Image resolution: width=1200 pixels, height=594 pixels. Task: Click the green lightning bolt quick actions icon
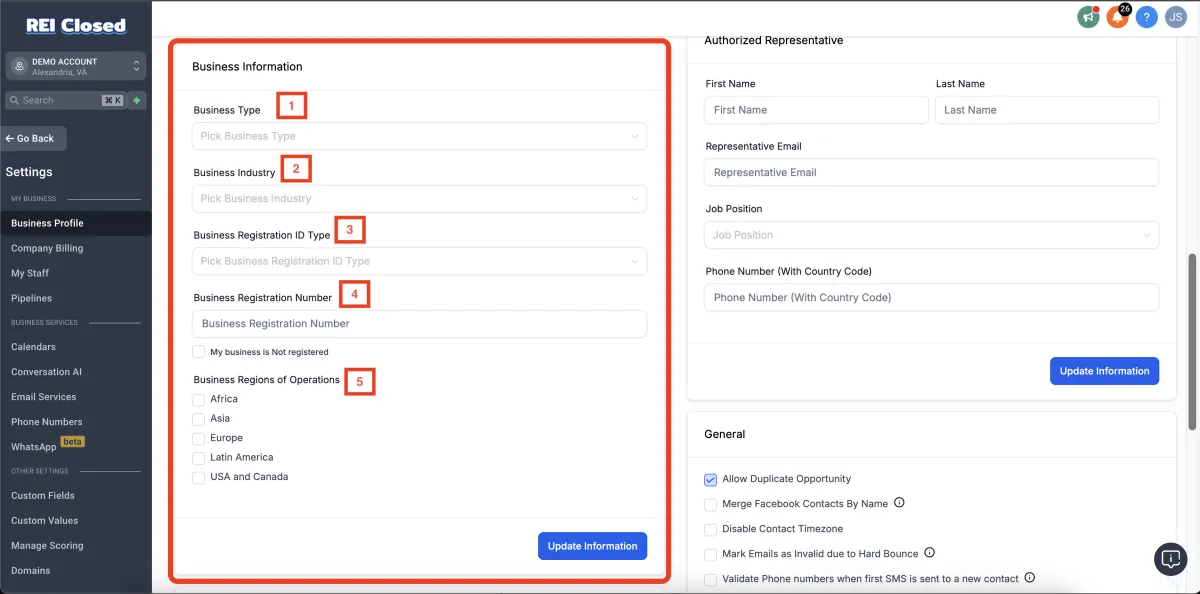tap(137, 100)
